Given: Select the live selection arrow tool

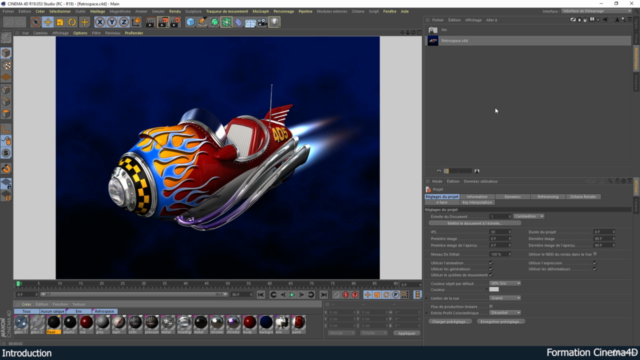Looking at the screenshot, I should click(x=36, y=22).
